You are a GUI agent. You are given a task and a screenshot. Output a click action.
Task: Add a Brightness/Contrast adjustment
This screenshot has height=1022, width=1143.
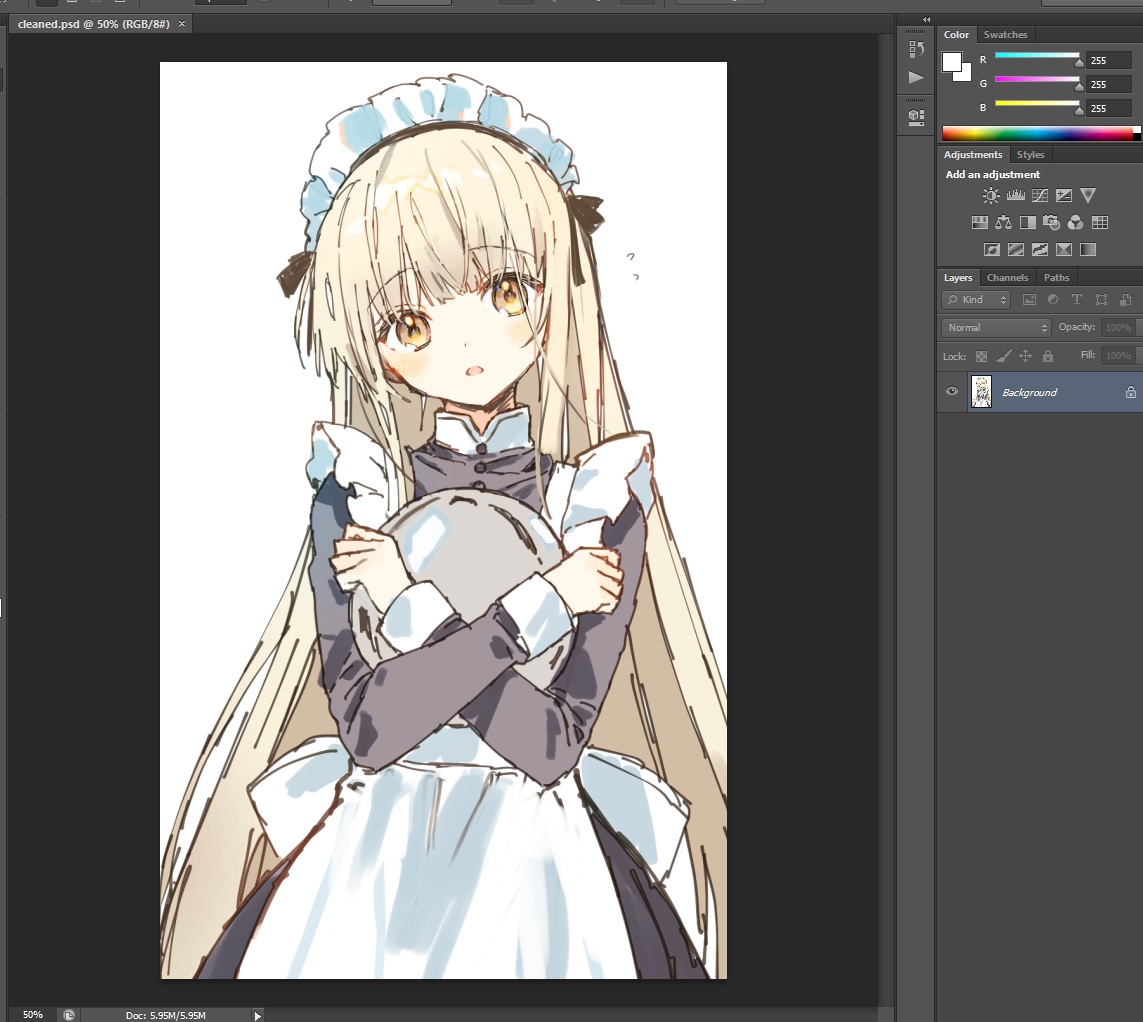tap(991, 195)
